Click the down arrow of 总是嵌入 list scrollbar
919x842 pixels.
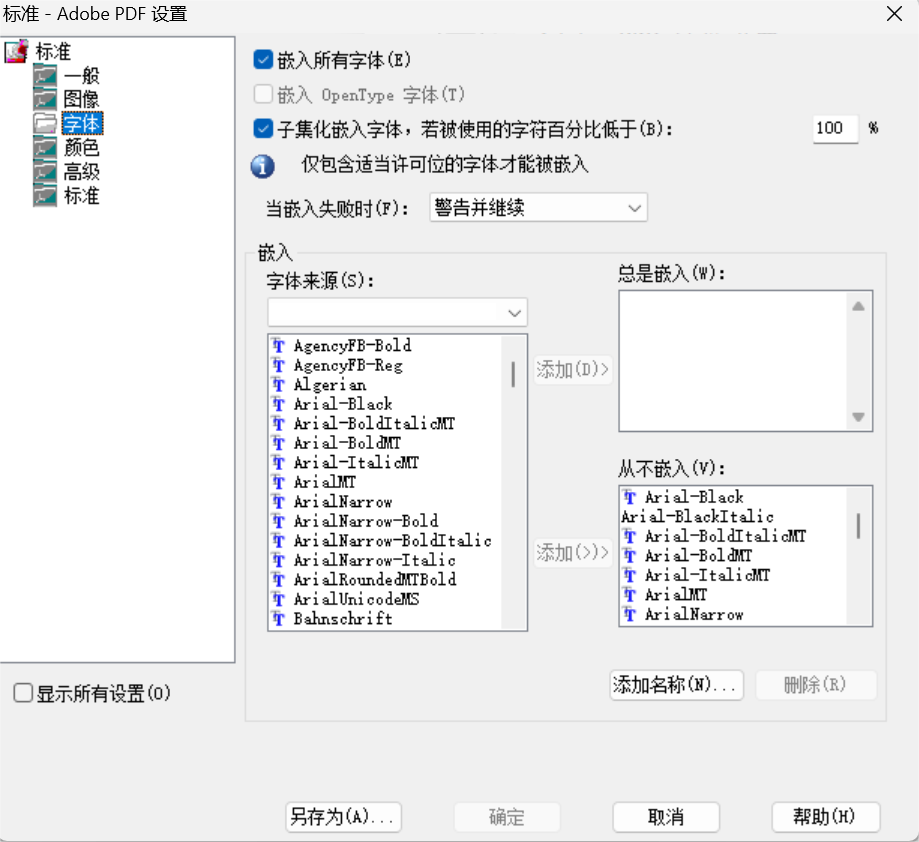coord(859,417)
